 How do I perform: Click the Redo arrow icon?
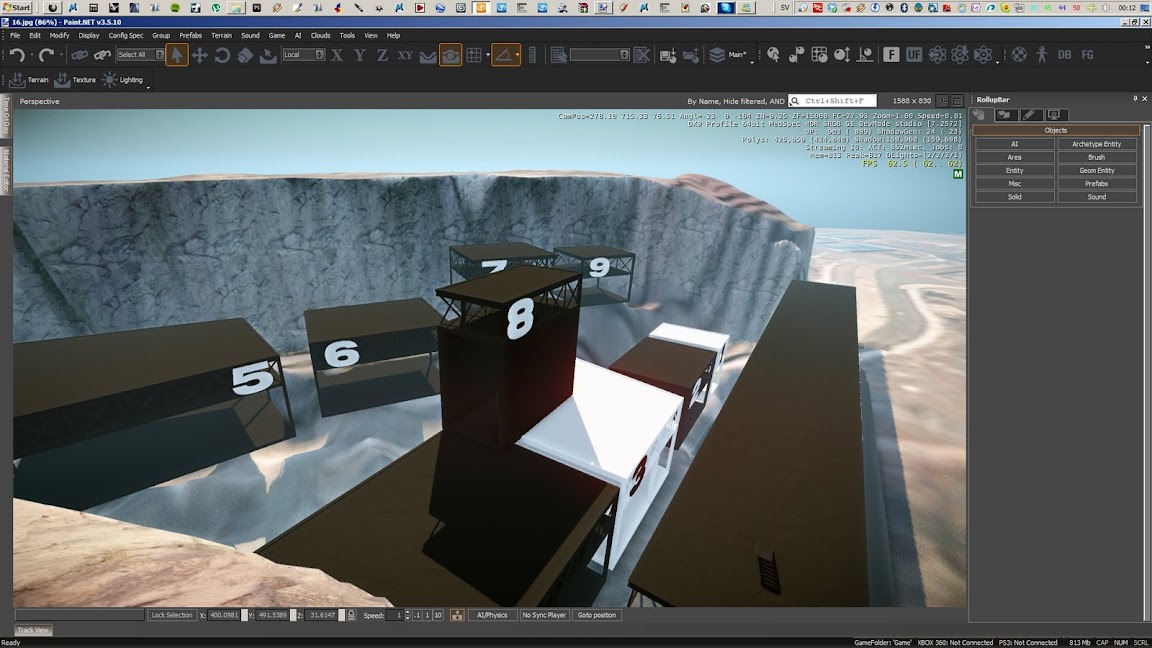tap(46, 55)
